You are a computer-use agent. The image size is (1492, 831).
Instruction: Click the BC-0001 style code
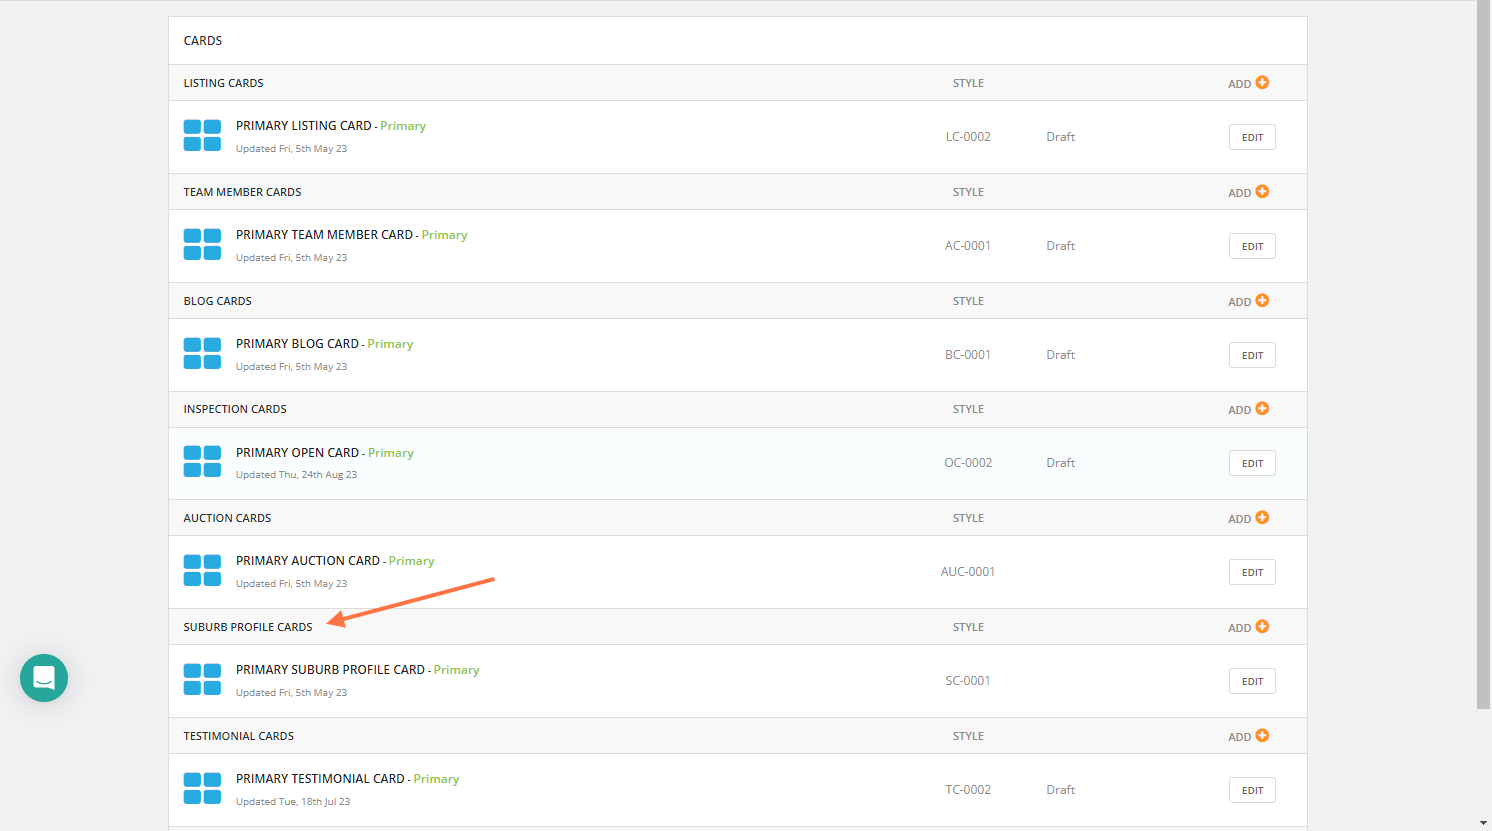pos(968,355)
